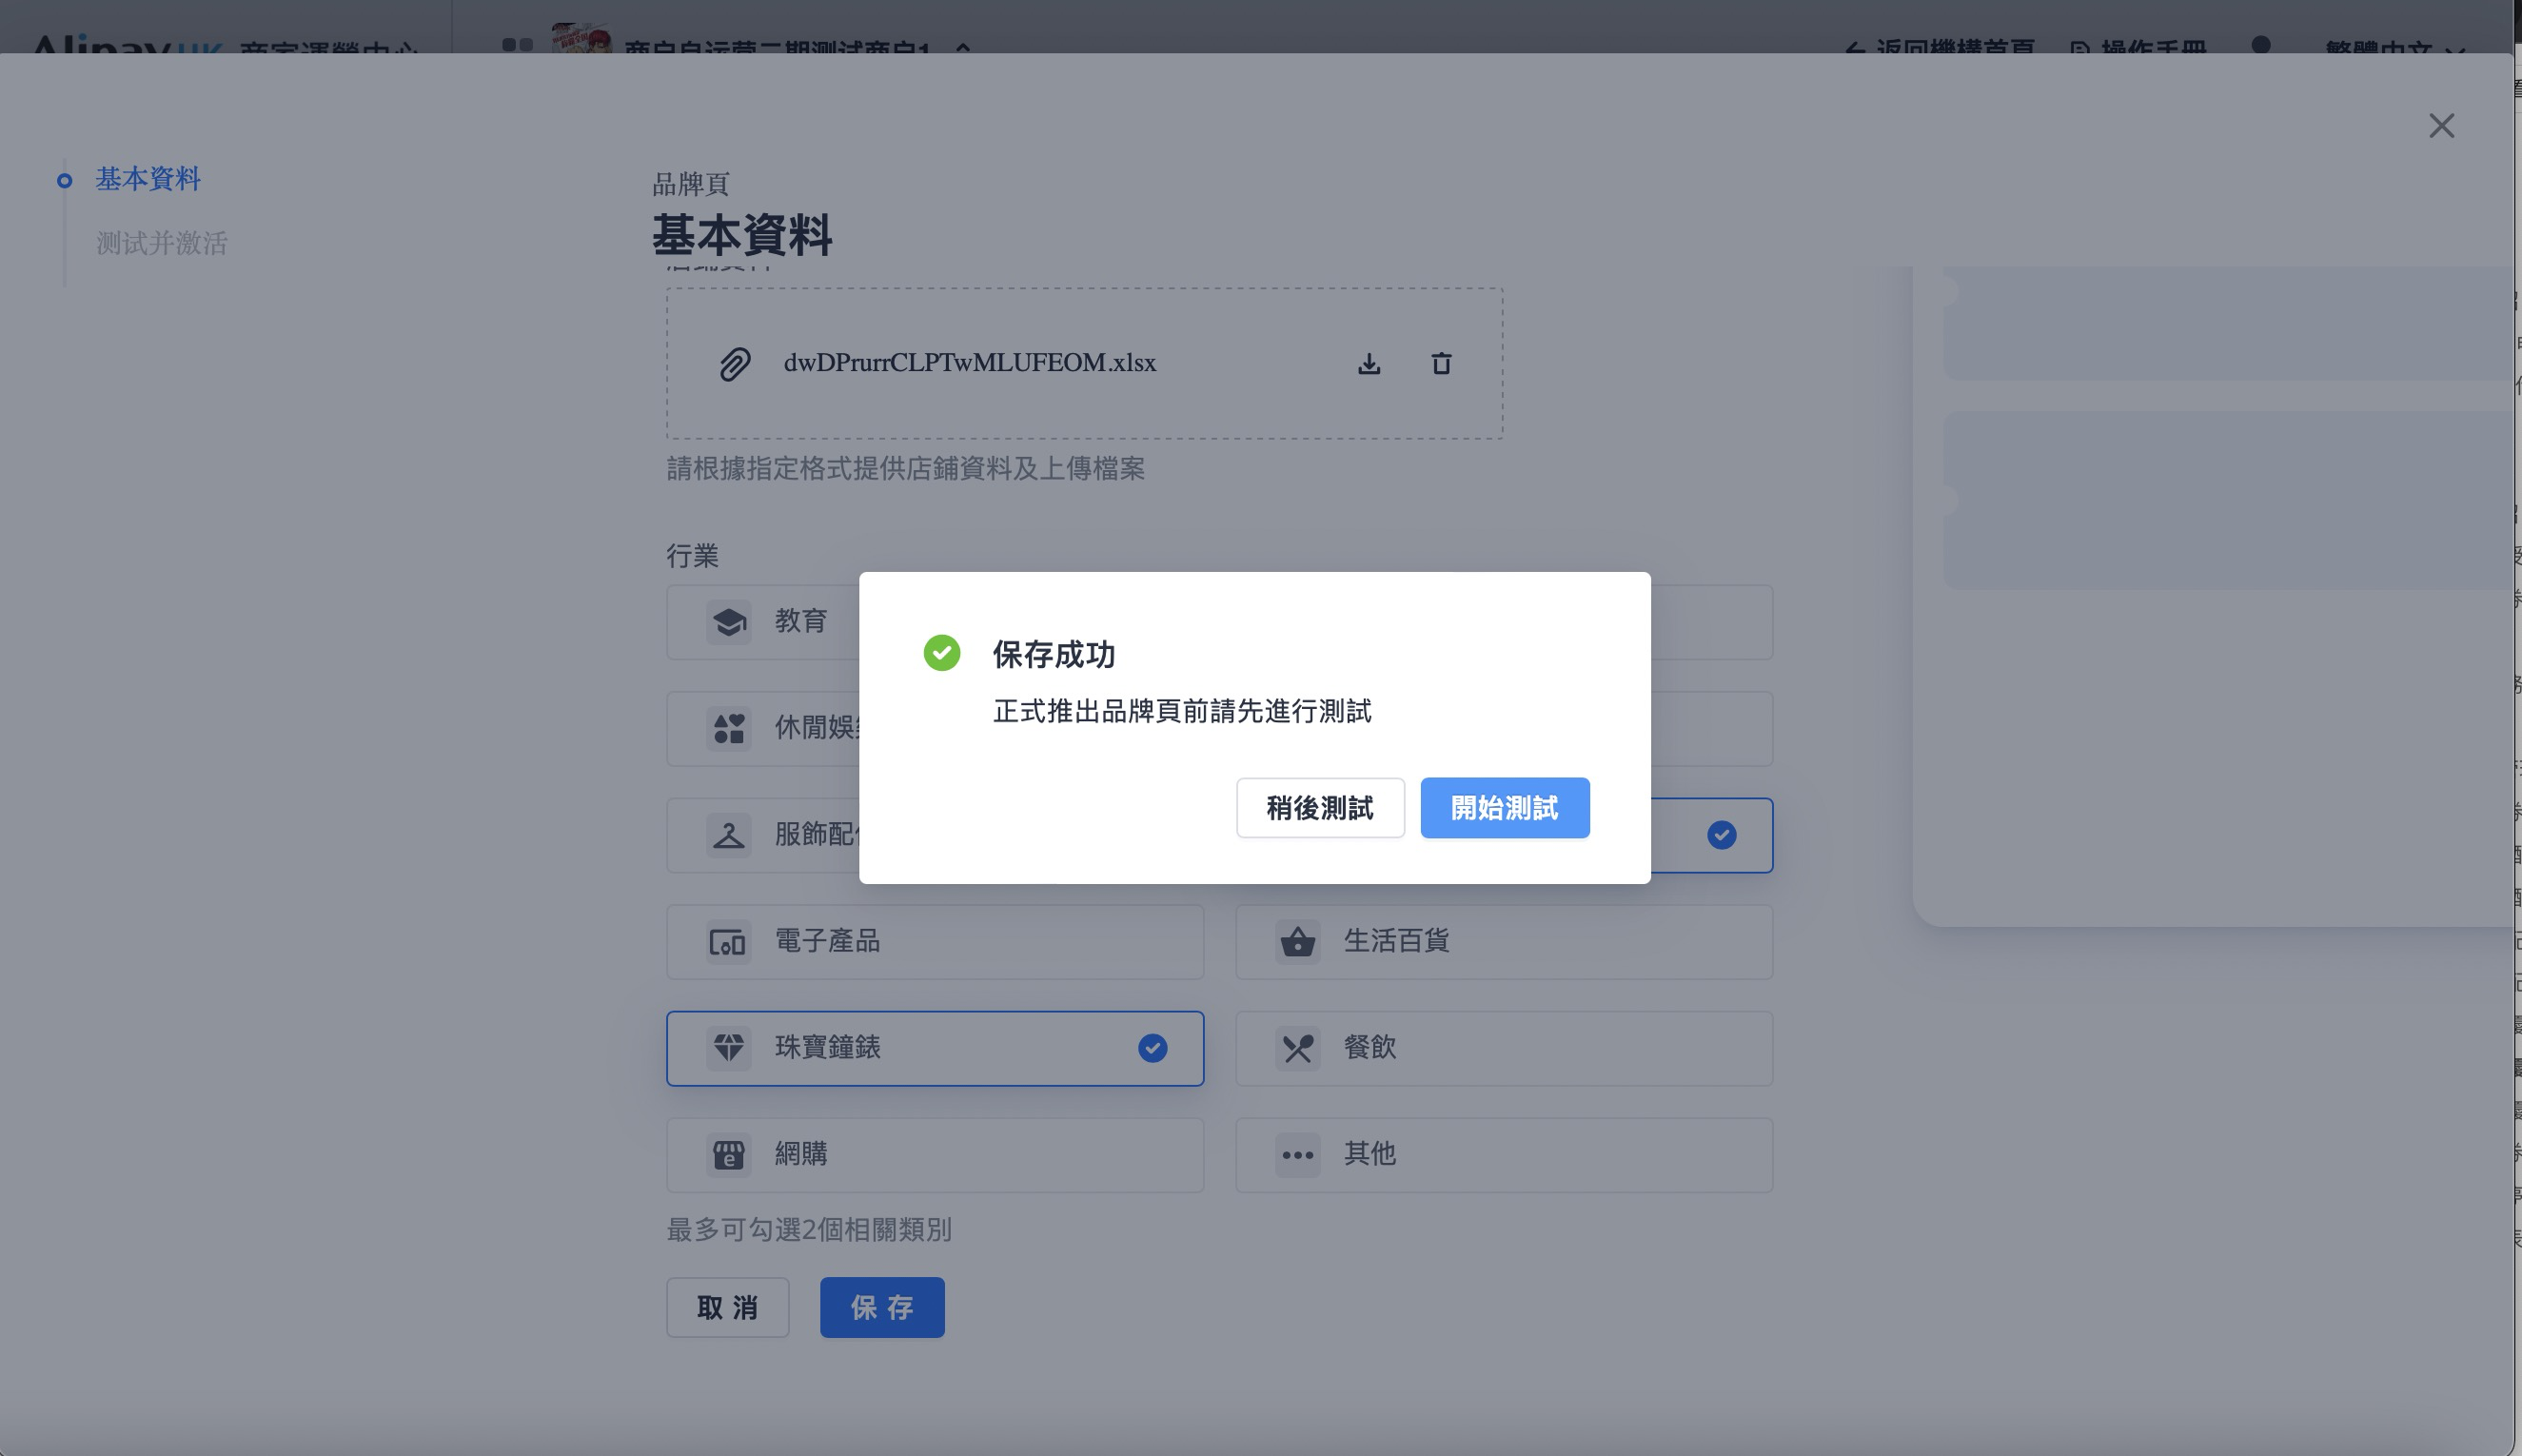Screen dimensions: 2522x1456
Task: Click the 保存 button
Action: [882, 1307]
